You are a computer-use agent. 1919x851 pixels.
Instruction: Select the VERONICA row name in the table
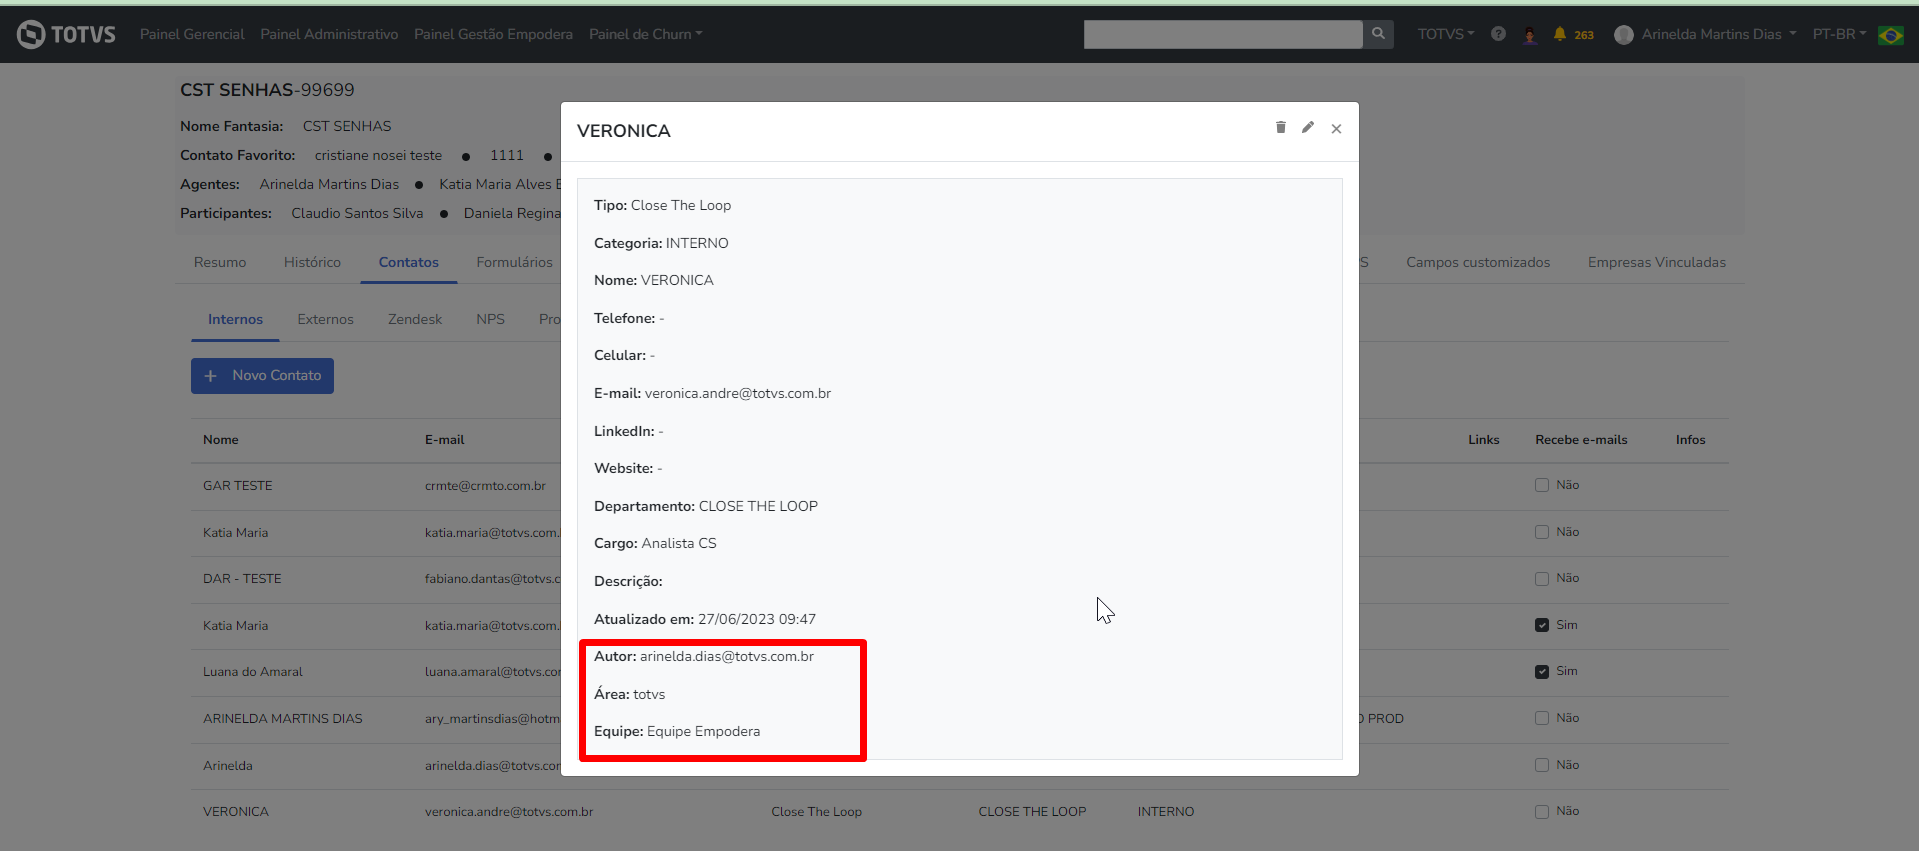tap(236, 812)
